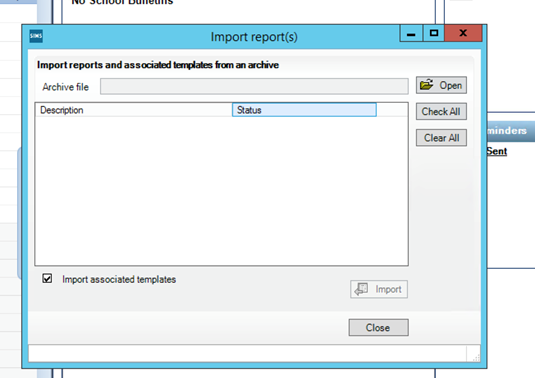This screenshot has width=535, height=378.
Task: Close the dialog with Close button
Action: 378,328
